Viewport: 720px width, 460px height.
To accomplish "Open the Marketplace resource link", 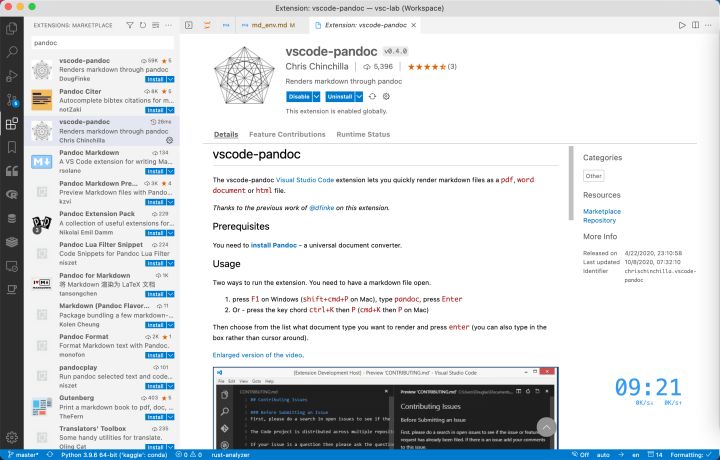I will coord(602,211).
